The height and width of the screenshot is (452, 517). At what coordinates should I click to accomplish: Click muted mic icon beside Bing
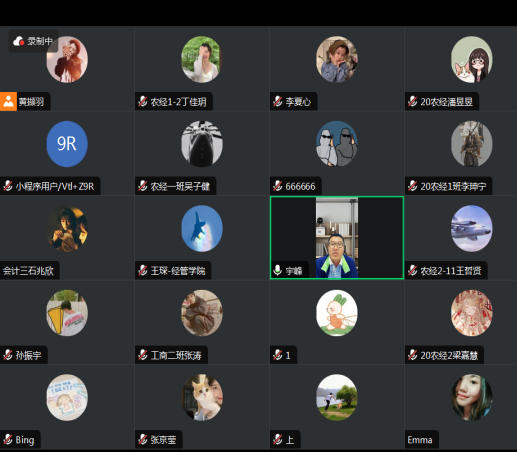pos(8,440)
